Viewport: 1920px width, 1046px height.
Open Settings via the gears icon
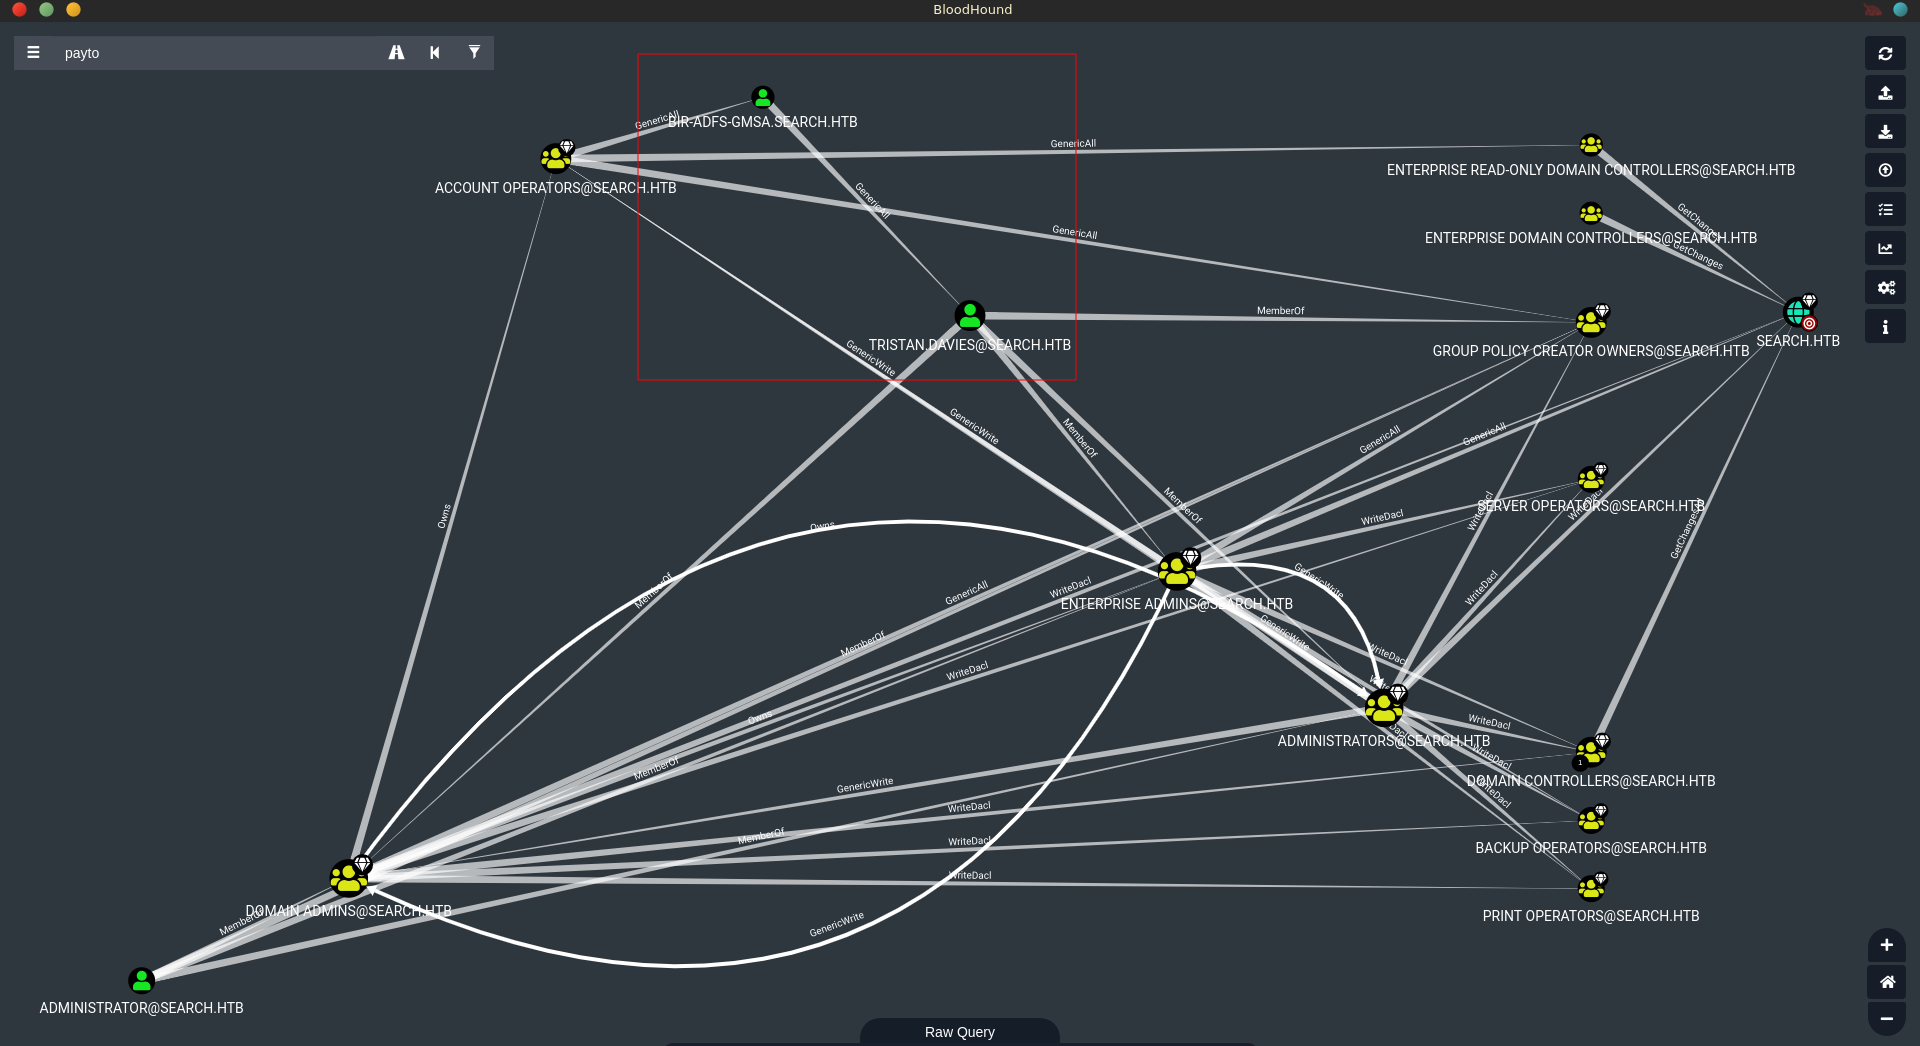[1885, 288]
